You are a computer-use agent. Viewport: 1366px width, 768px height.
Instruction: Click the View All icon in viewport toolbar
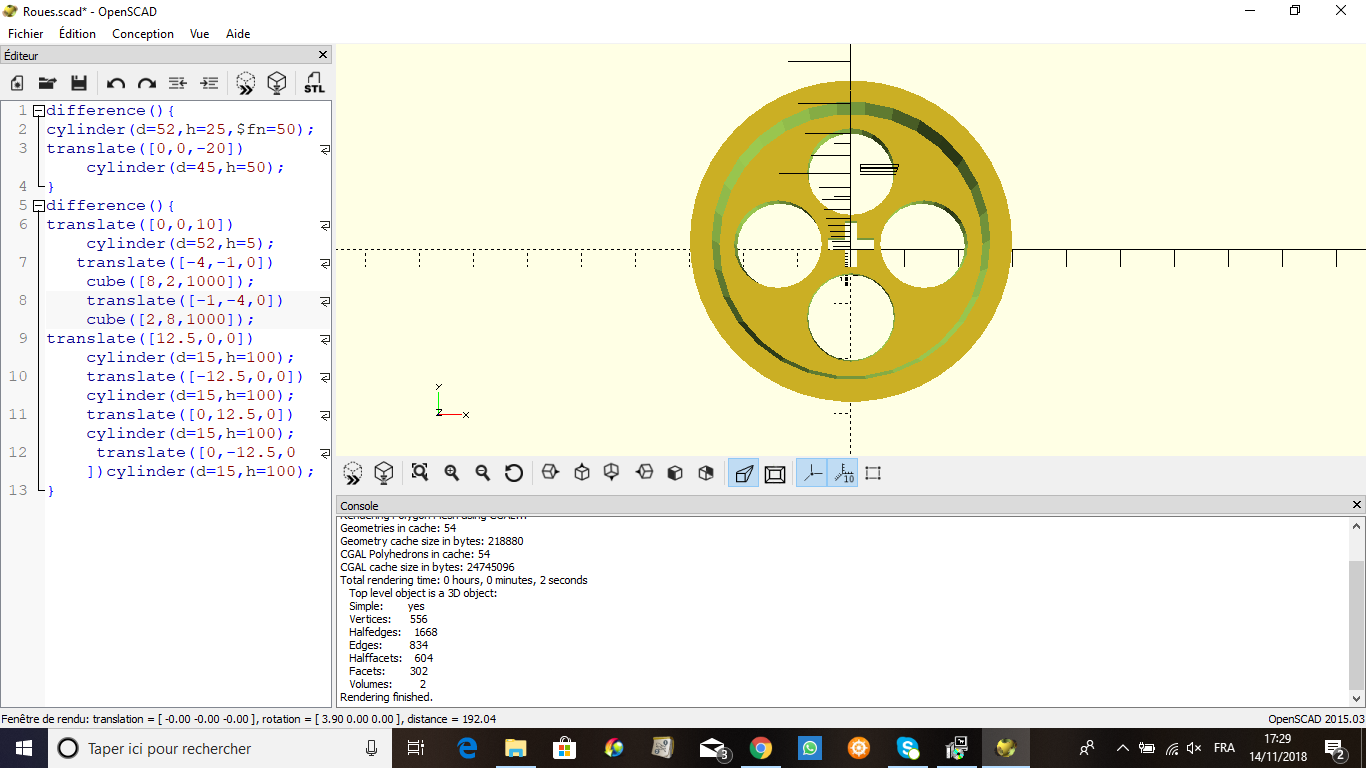click(x=420, y=473)
